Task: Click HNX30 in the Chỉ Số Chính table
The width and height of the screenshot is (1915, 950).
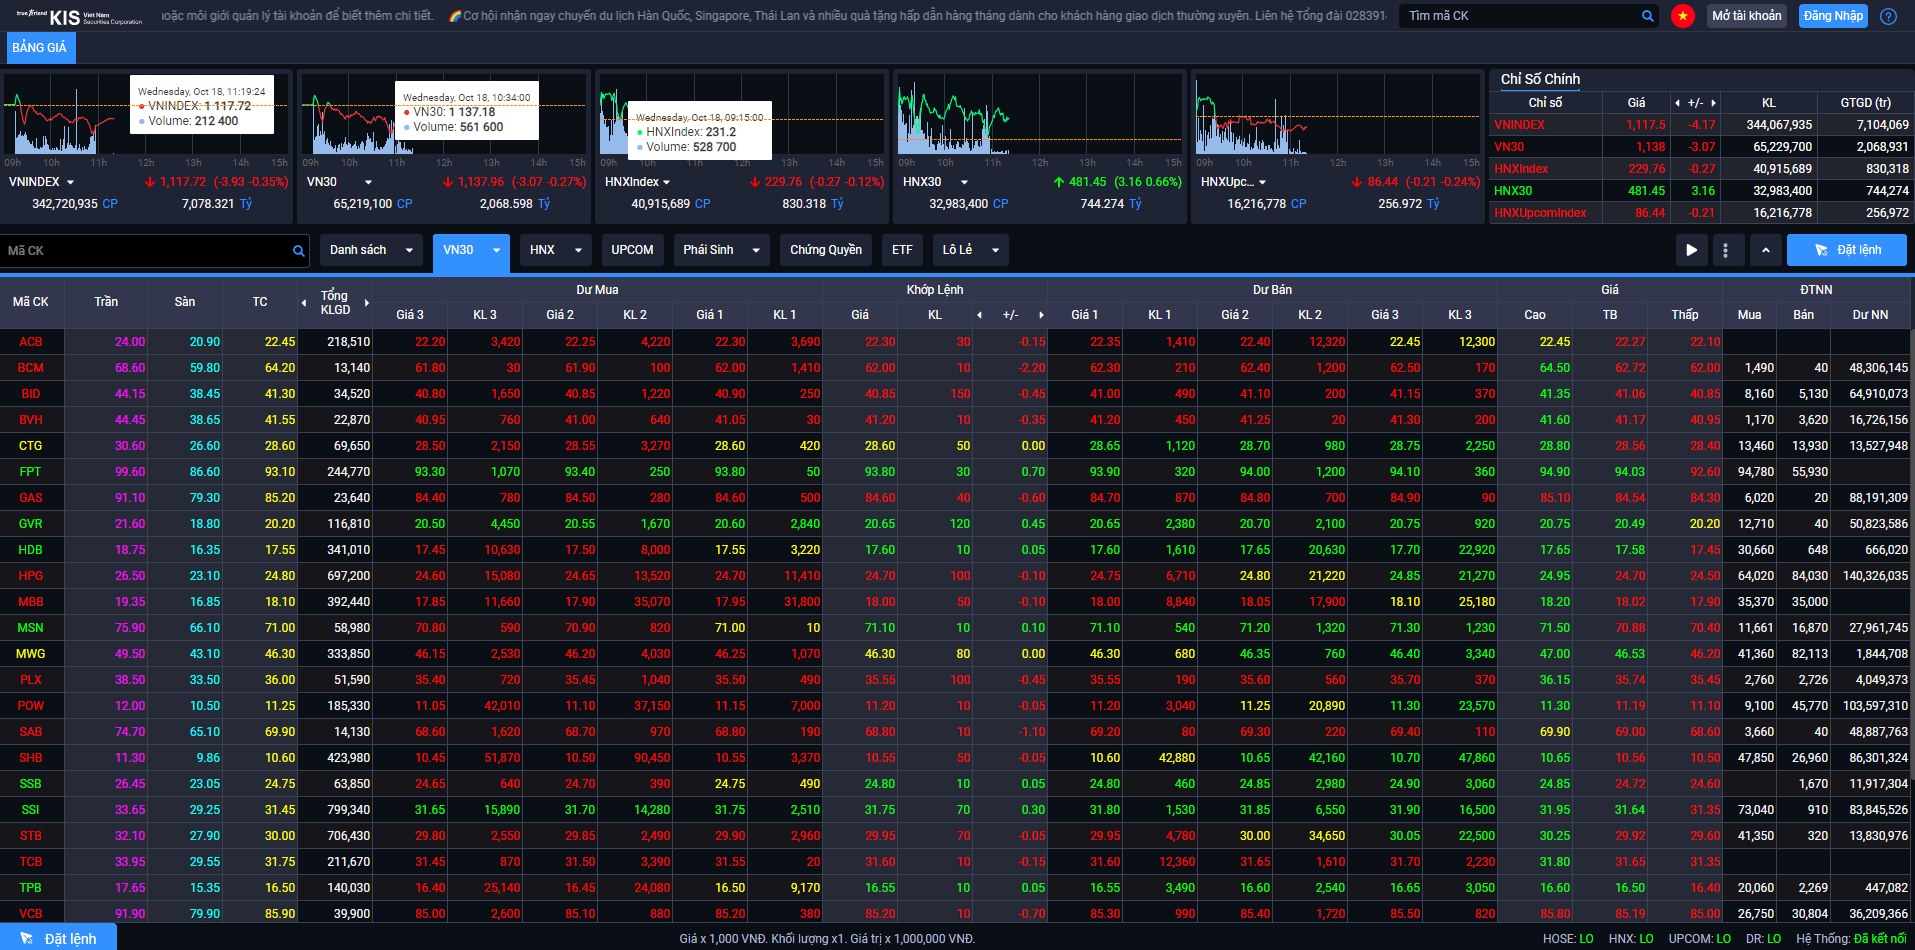Action: (1513, 191)
